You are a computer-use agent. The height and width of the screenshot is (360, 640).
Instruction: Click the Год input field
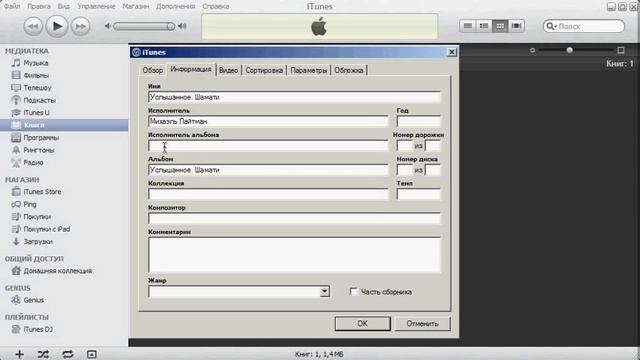click(x=419, y=121)
